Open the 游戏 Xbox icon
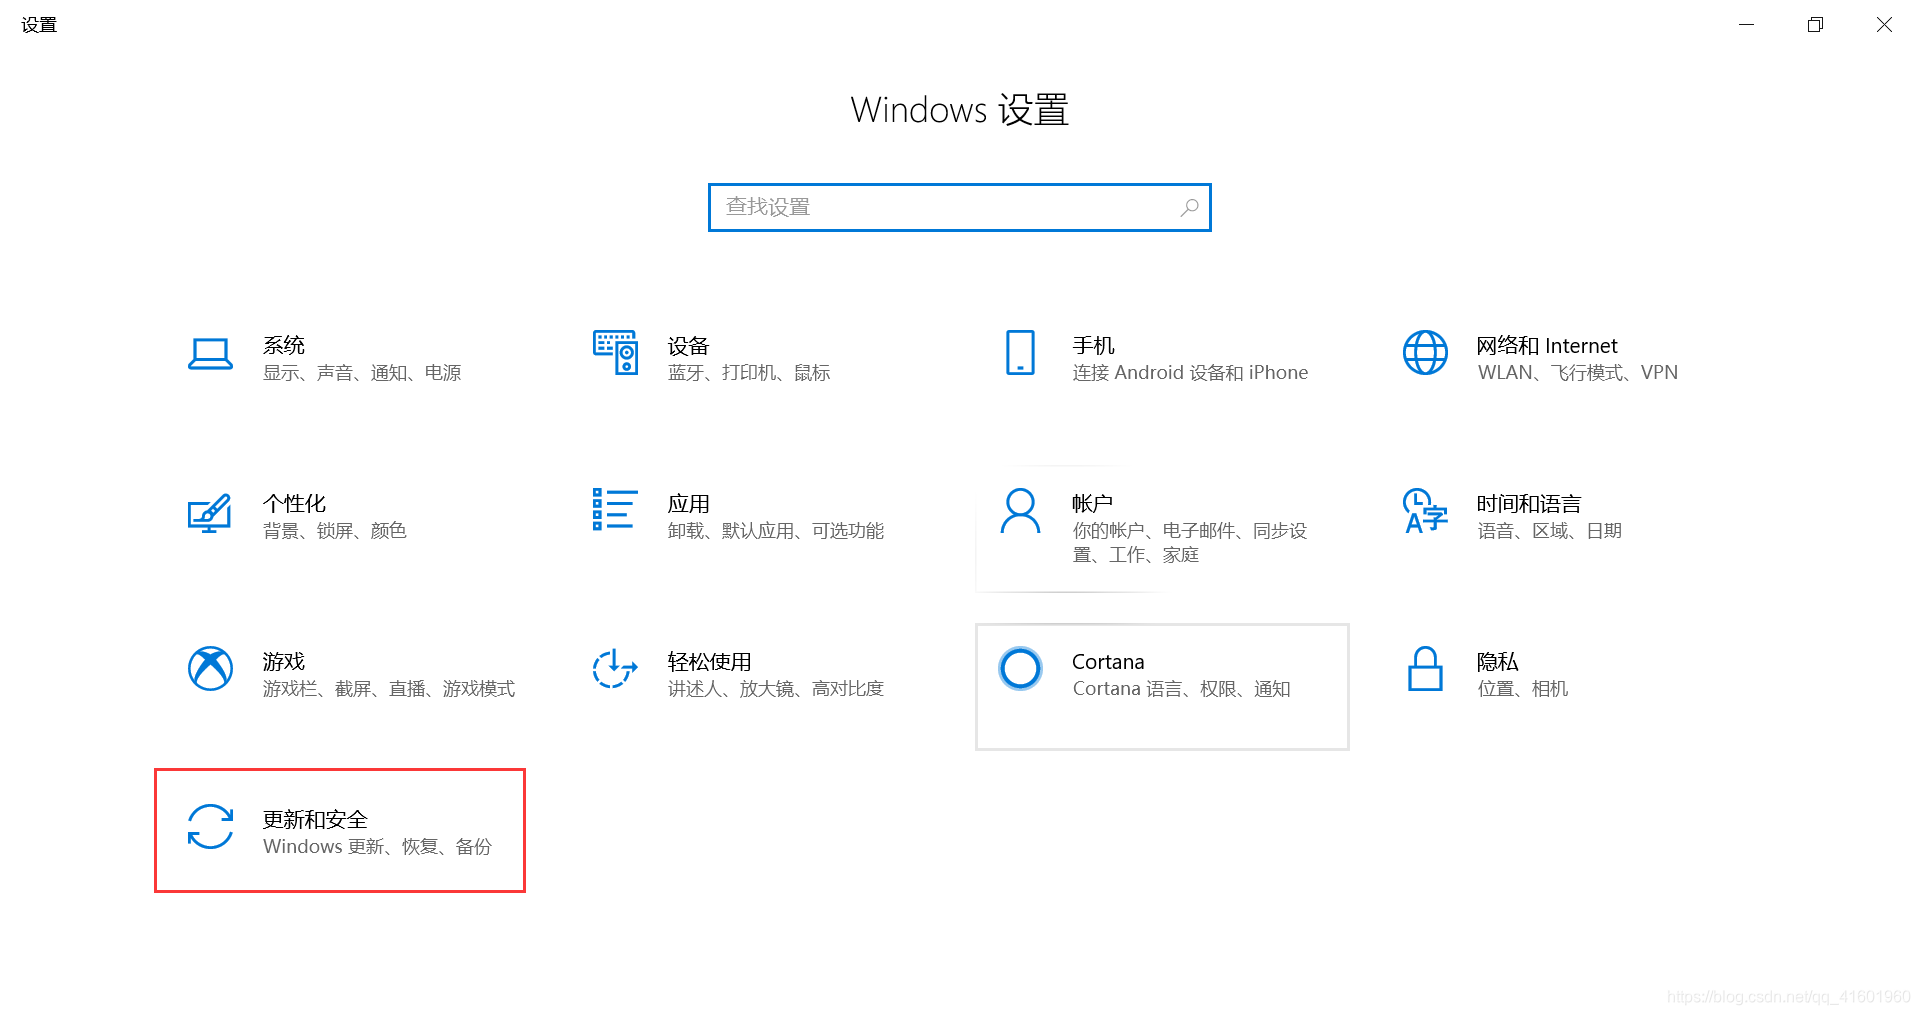1920x1015 pixels. [210, 668]
